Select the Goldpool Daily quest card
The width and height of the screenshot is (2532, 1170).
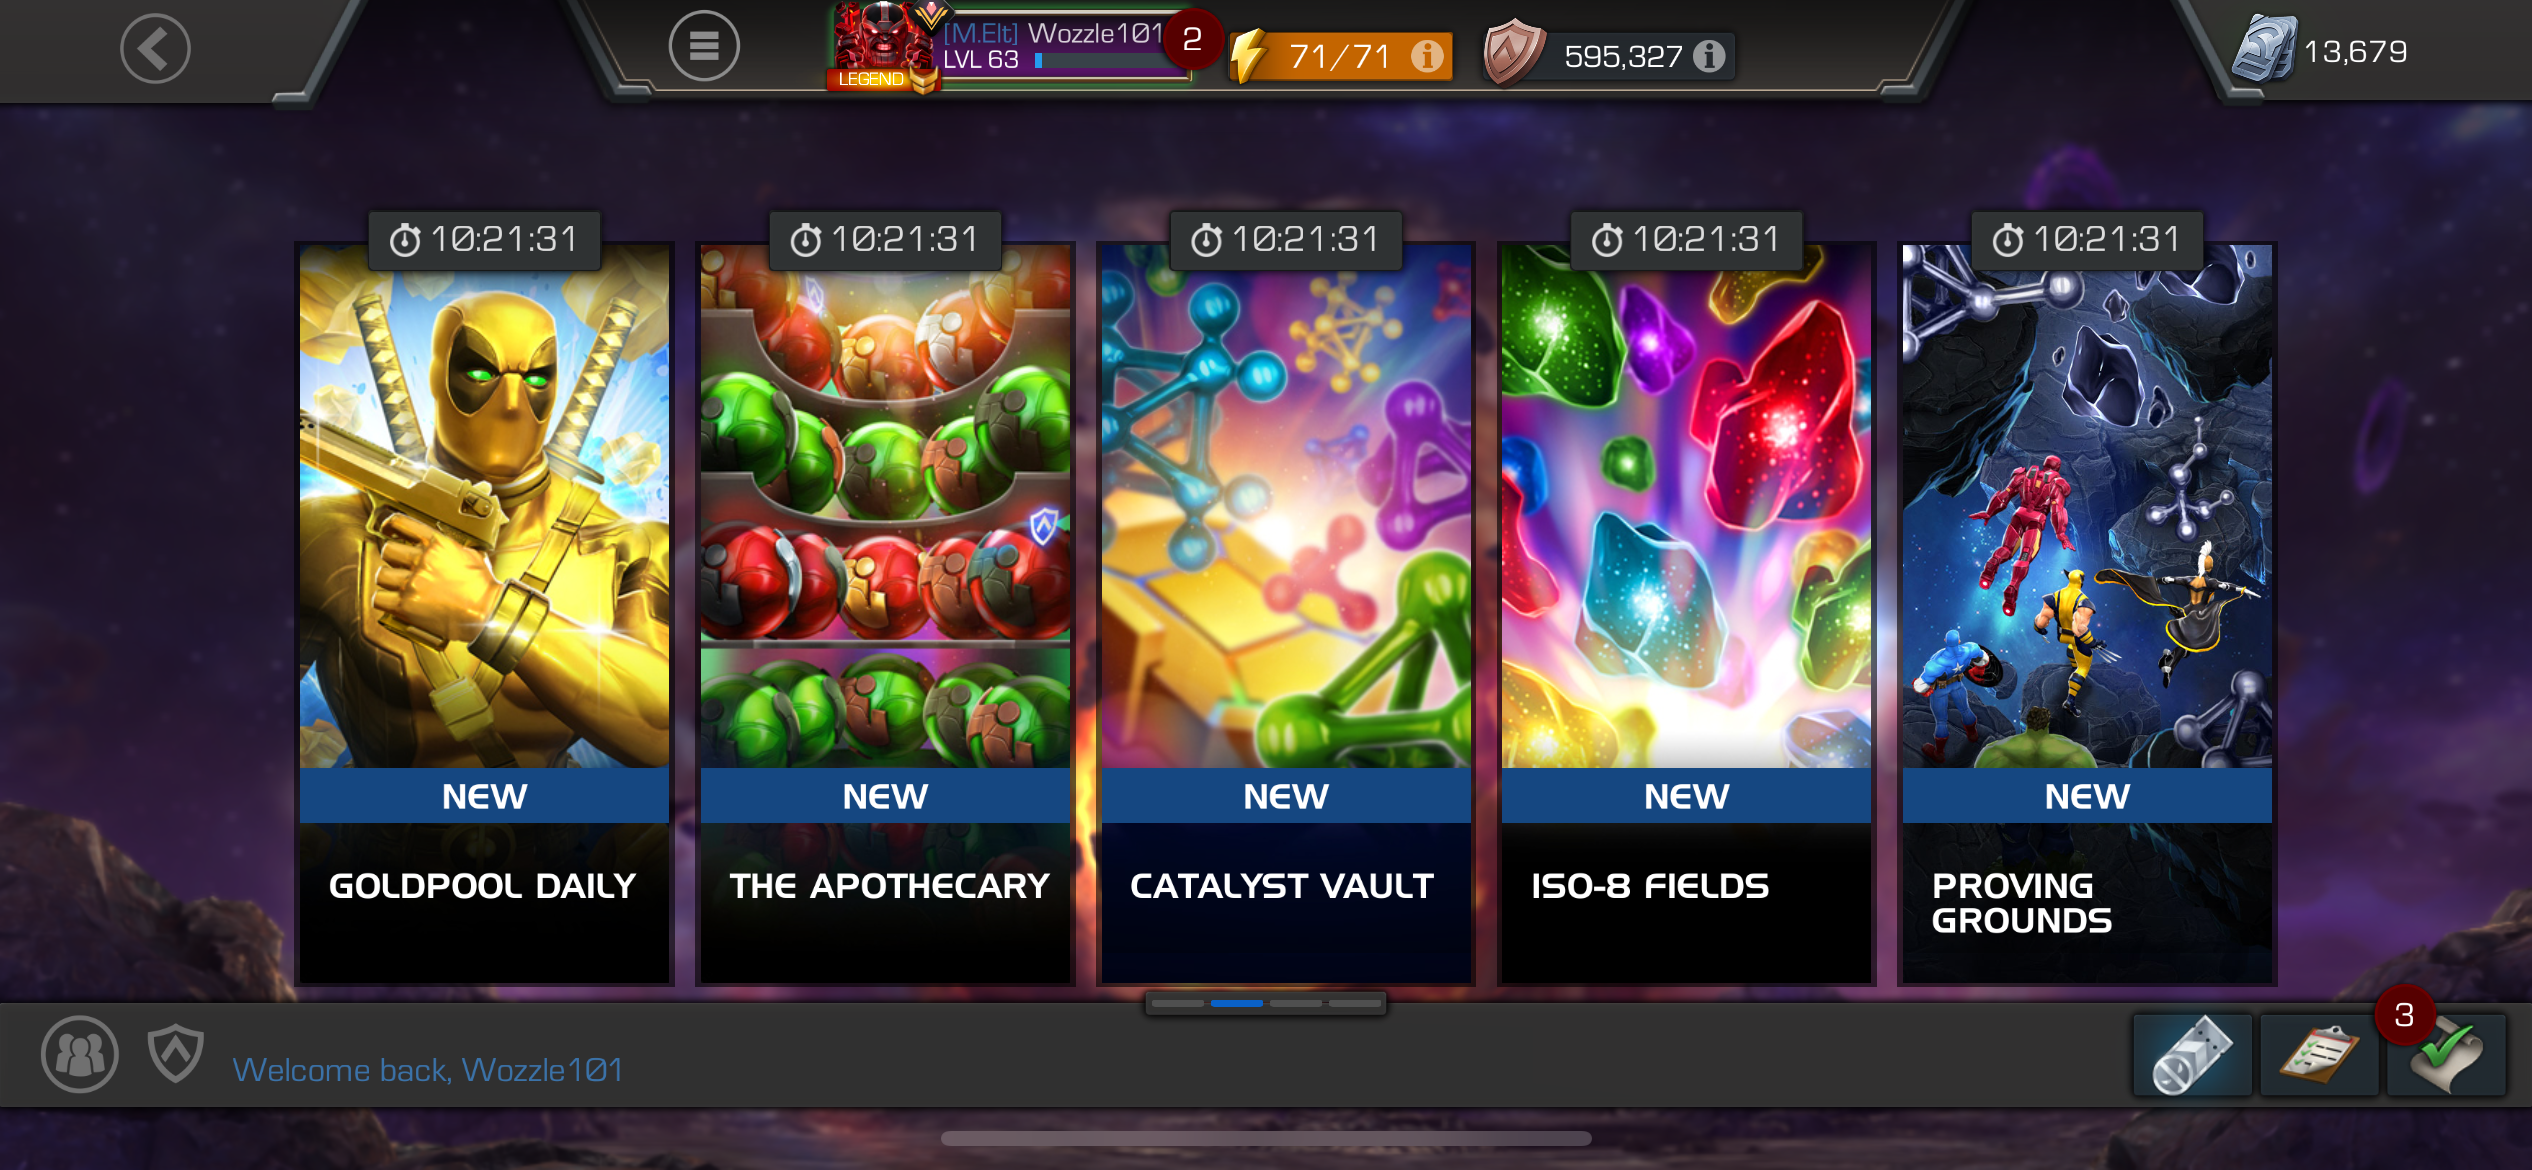pyautogui.click(x=484, y=613)
